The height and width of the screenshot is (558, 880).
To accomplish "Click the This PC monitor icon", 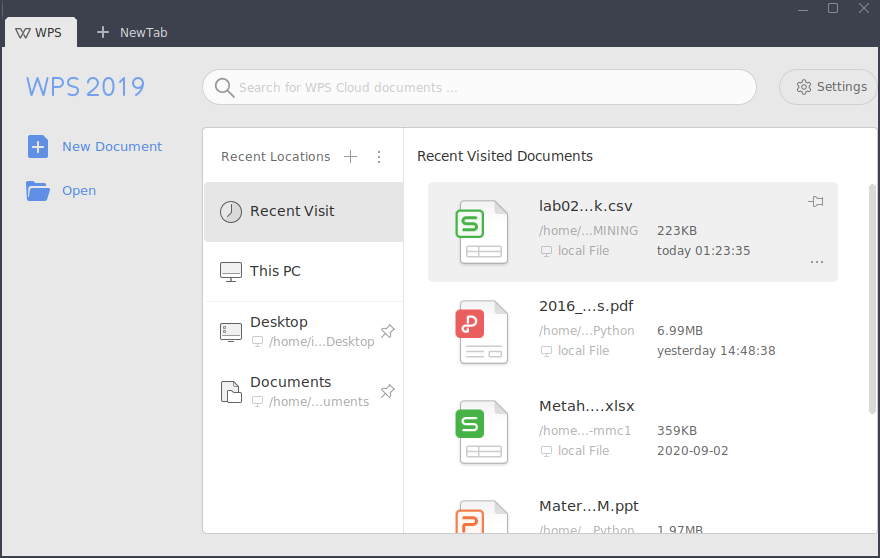I will (x=231, y=272).
